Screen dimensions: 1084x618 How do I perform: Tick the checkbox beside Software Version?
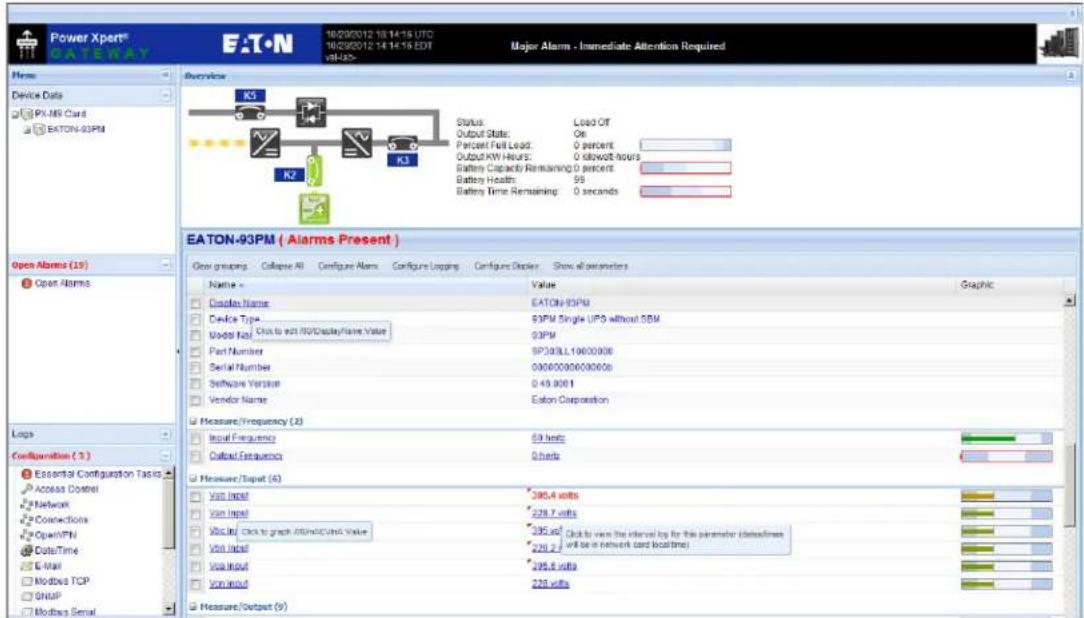click(196, 384)
